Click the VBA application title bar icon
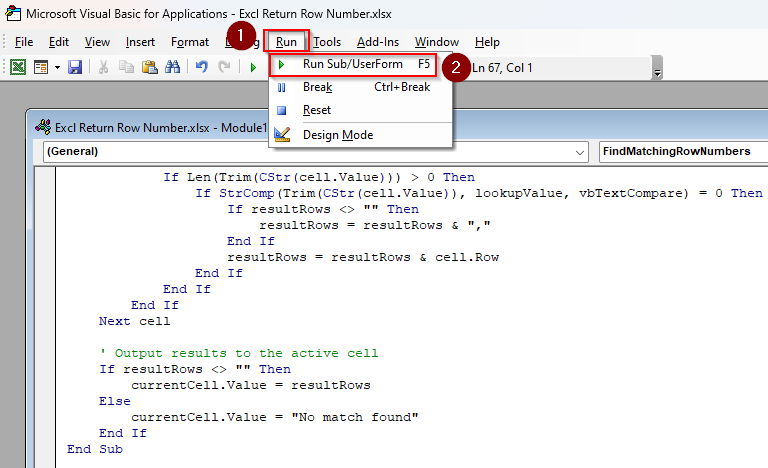This screenshot has width=768, height=468. coord(13,13)
